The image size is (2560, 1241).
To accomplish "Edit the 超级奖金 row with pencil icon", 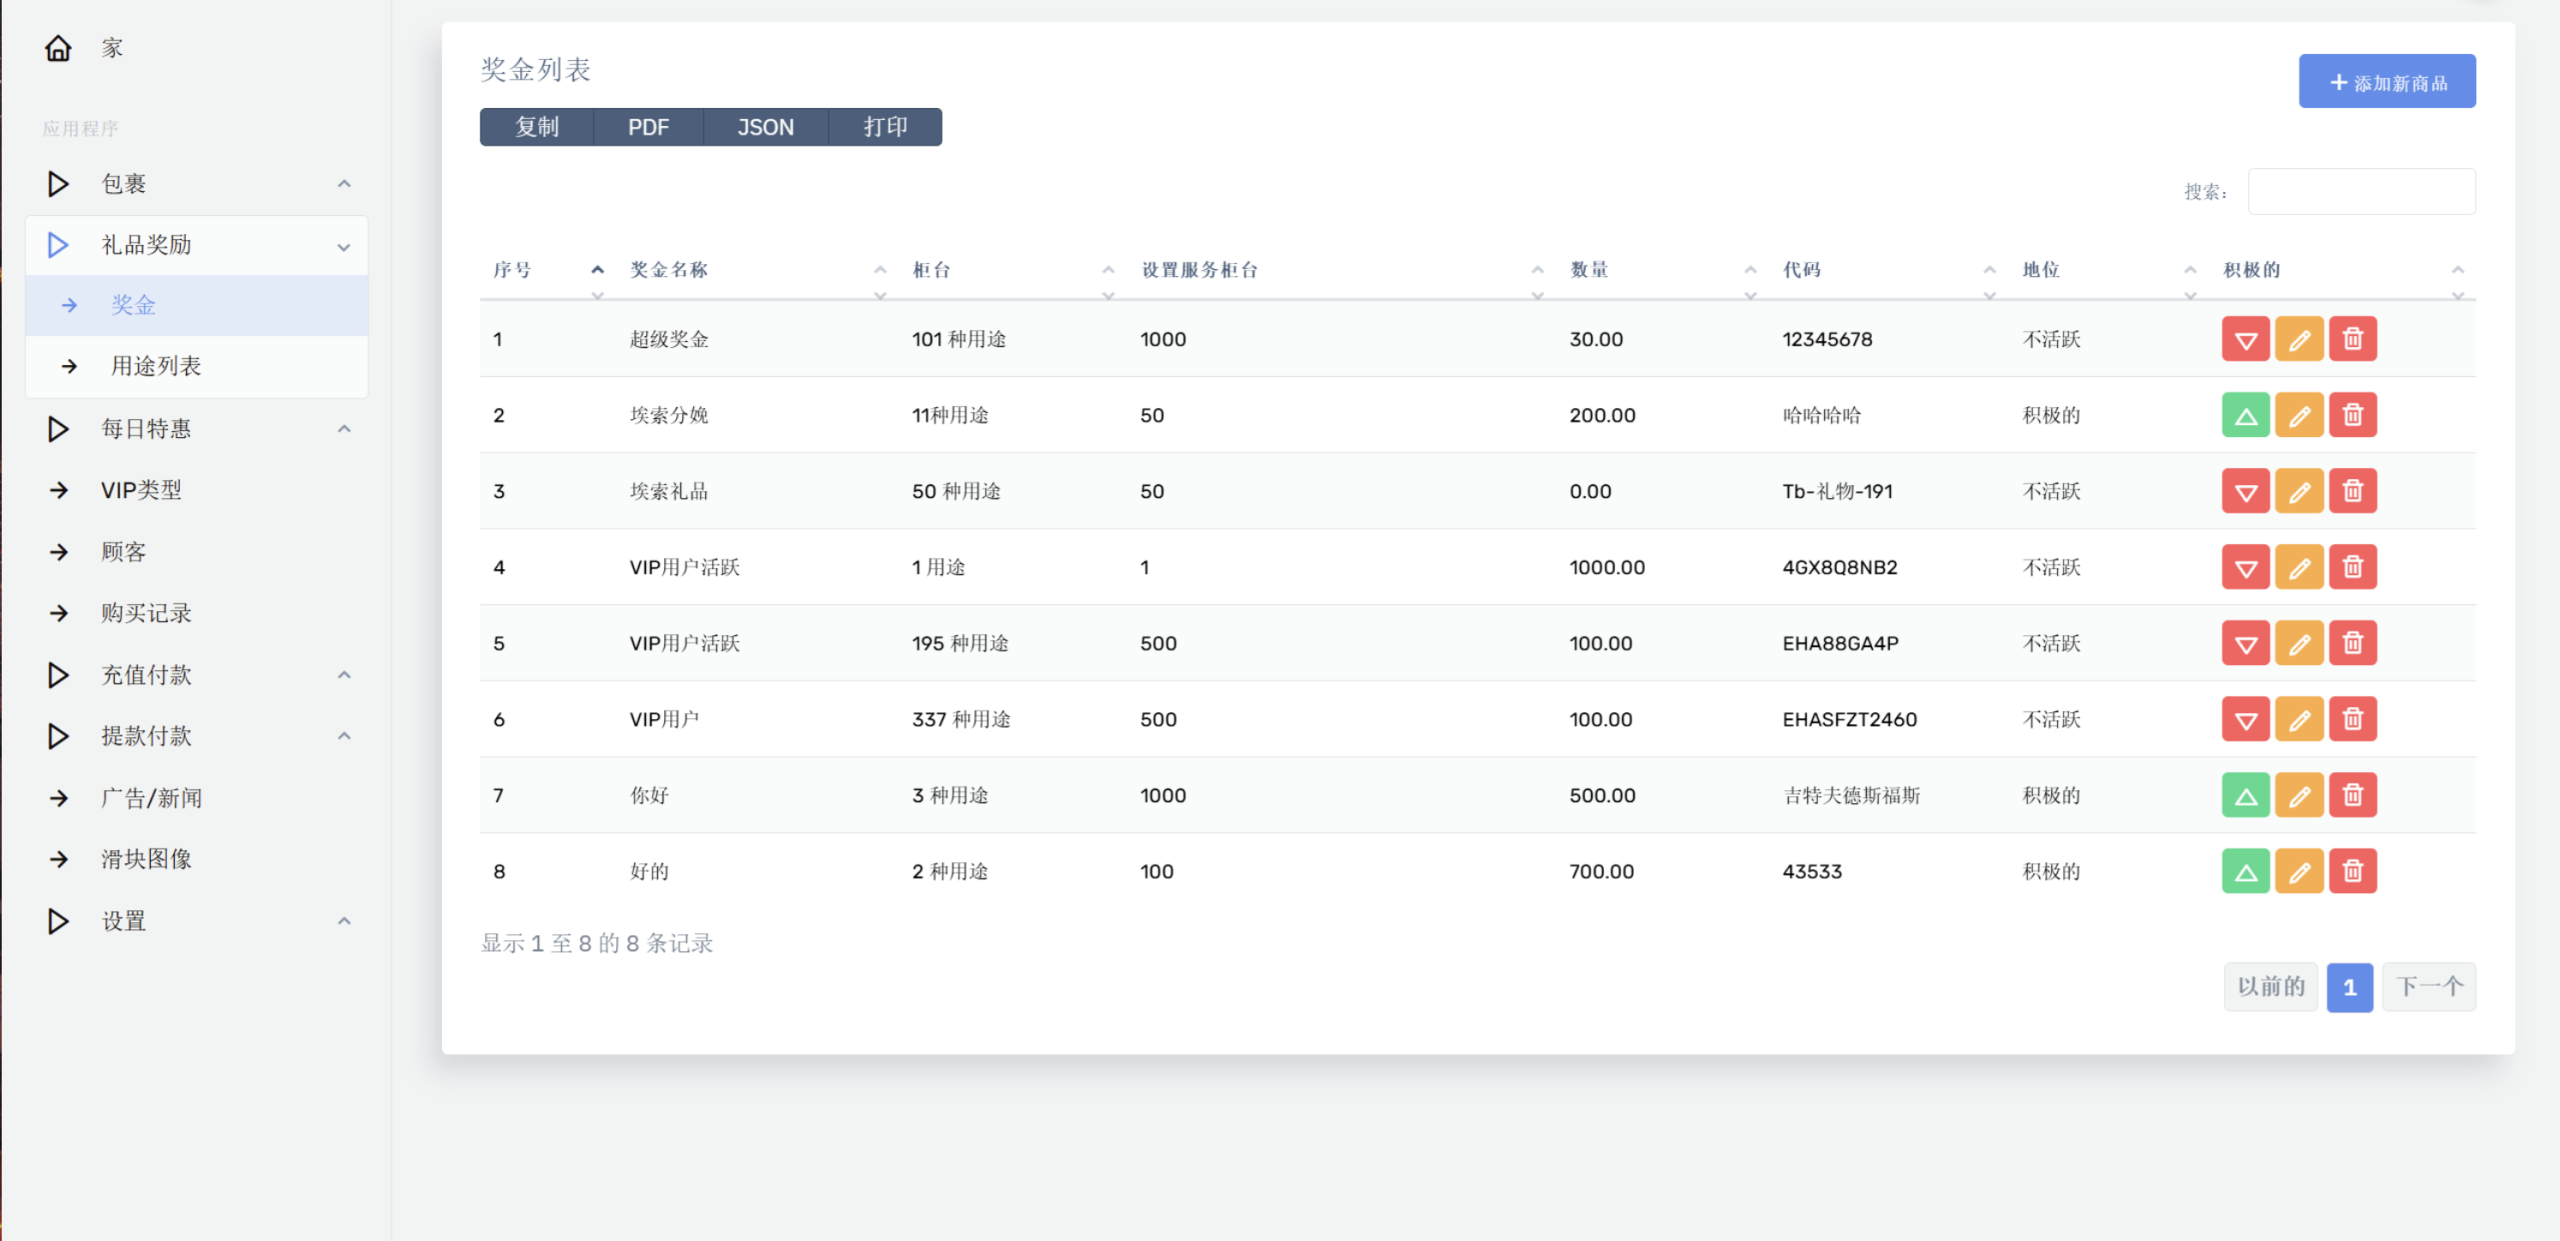I will pyautogui.click(x=2299, y=339).
